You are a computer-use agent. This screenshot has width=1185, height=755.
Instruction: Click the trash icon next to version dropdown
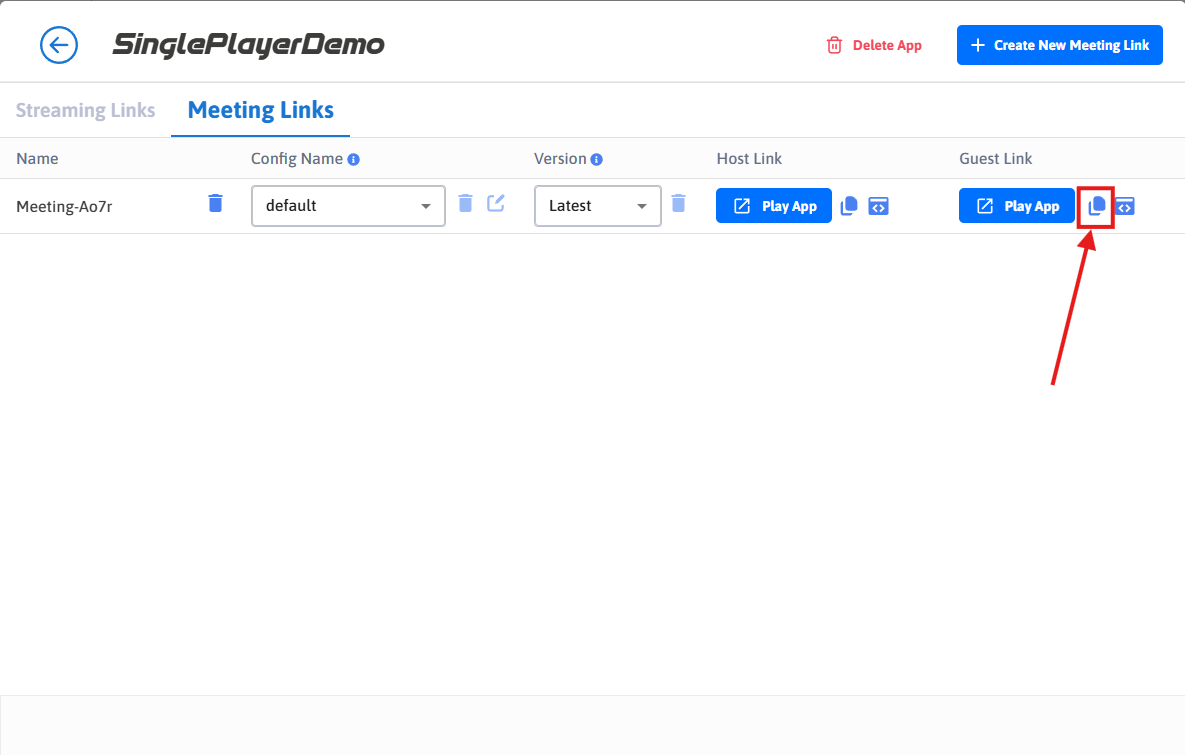[x=678, y=204]
